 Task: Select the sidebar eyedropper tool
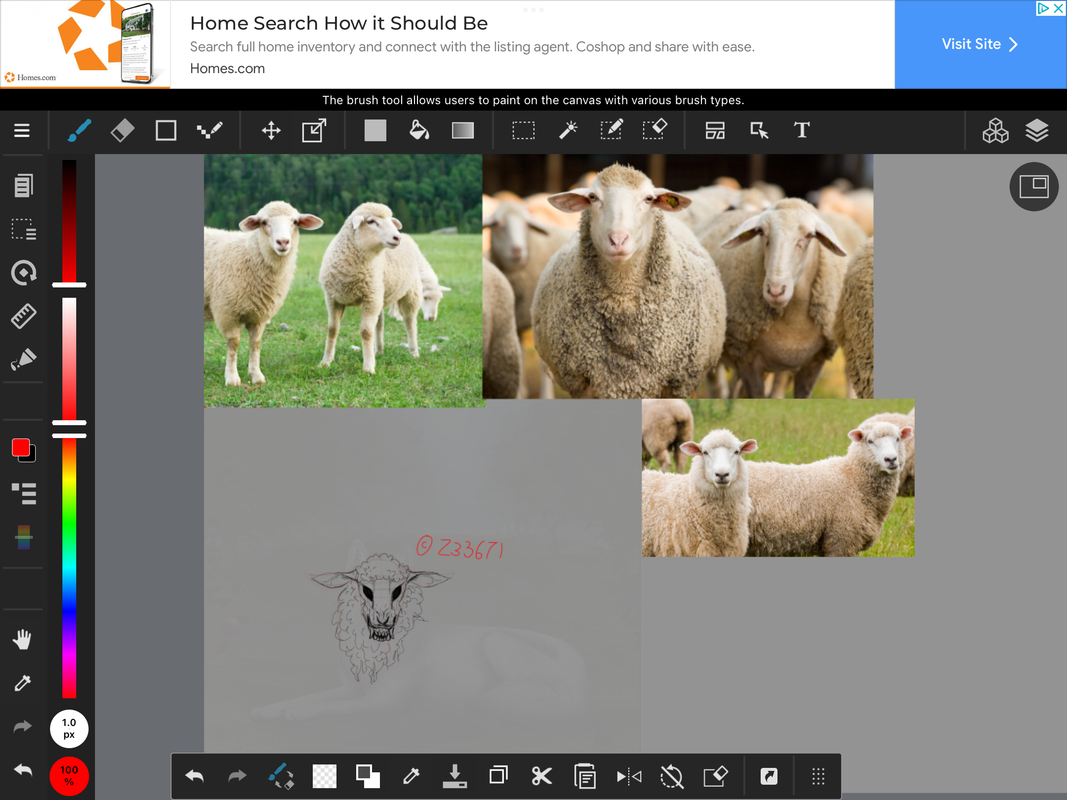click(x=22, y=683)
